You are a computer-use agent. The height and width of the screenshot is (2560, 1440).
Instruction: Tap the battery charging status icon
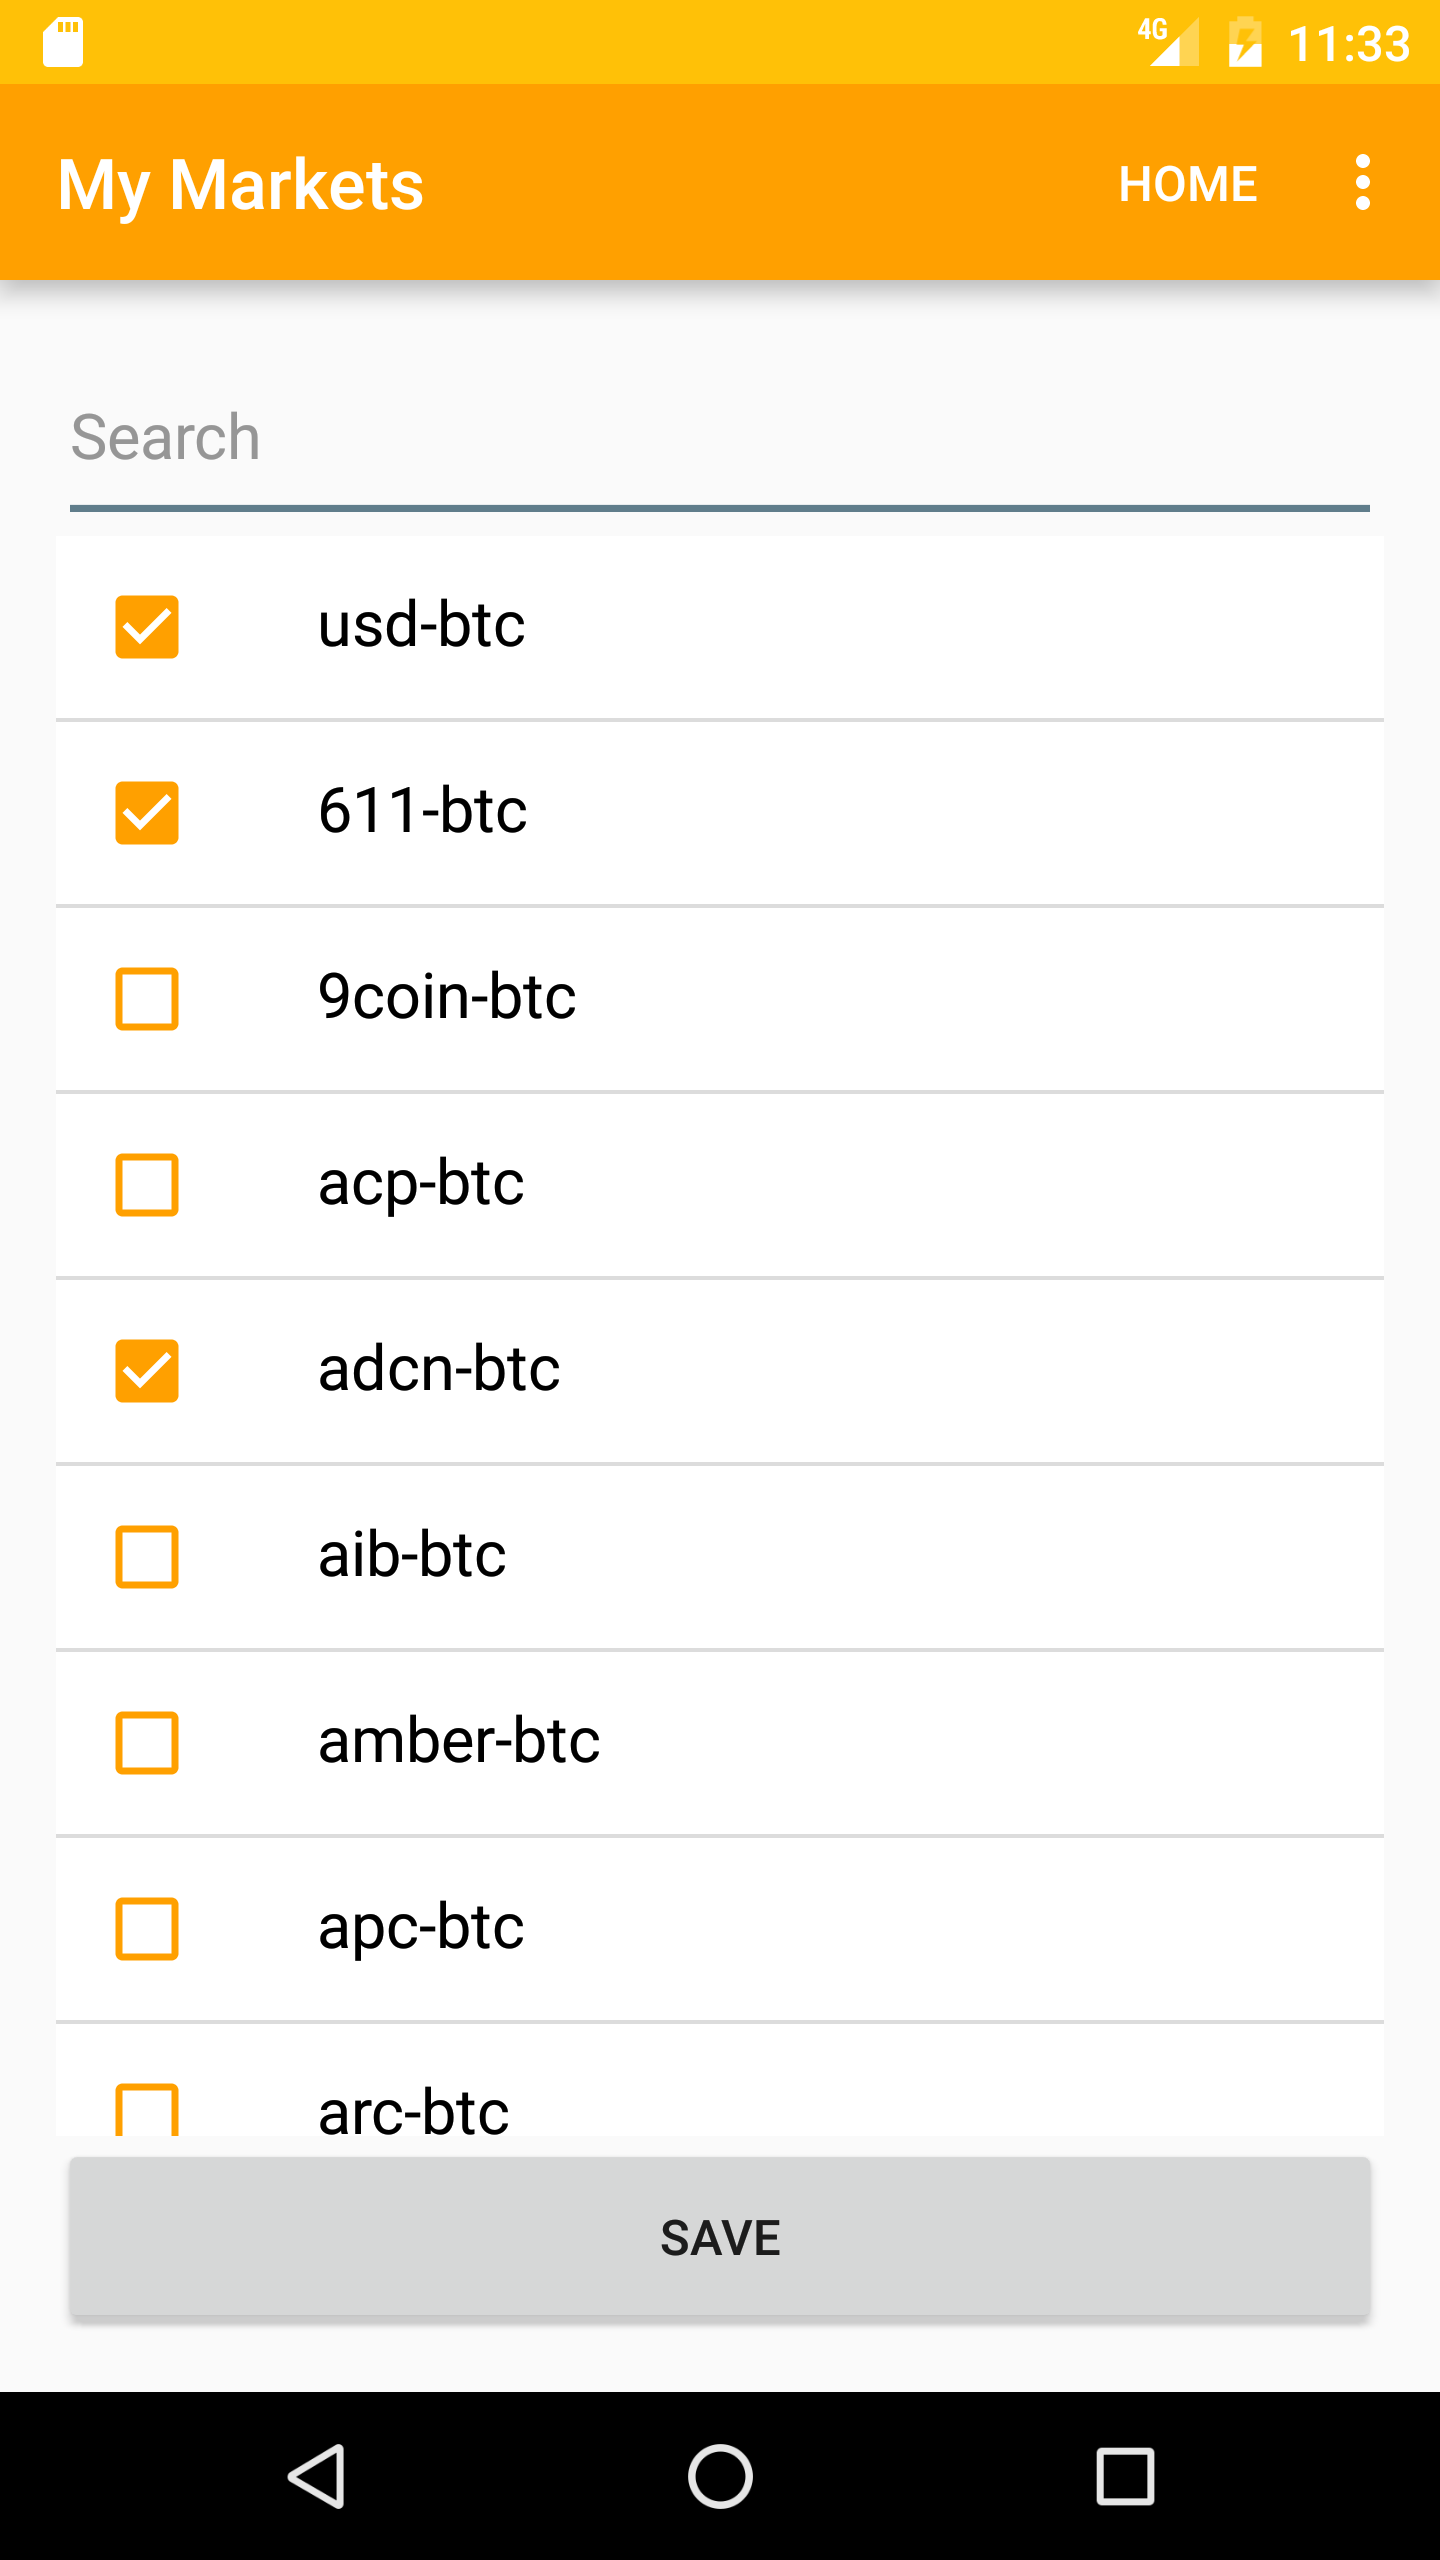tap(1245, 42)
